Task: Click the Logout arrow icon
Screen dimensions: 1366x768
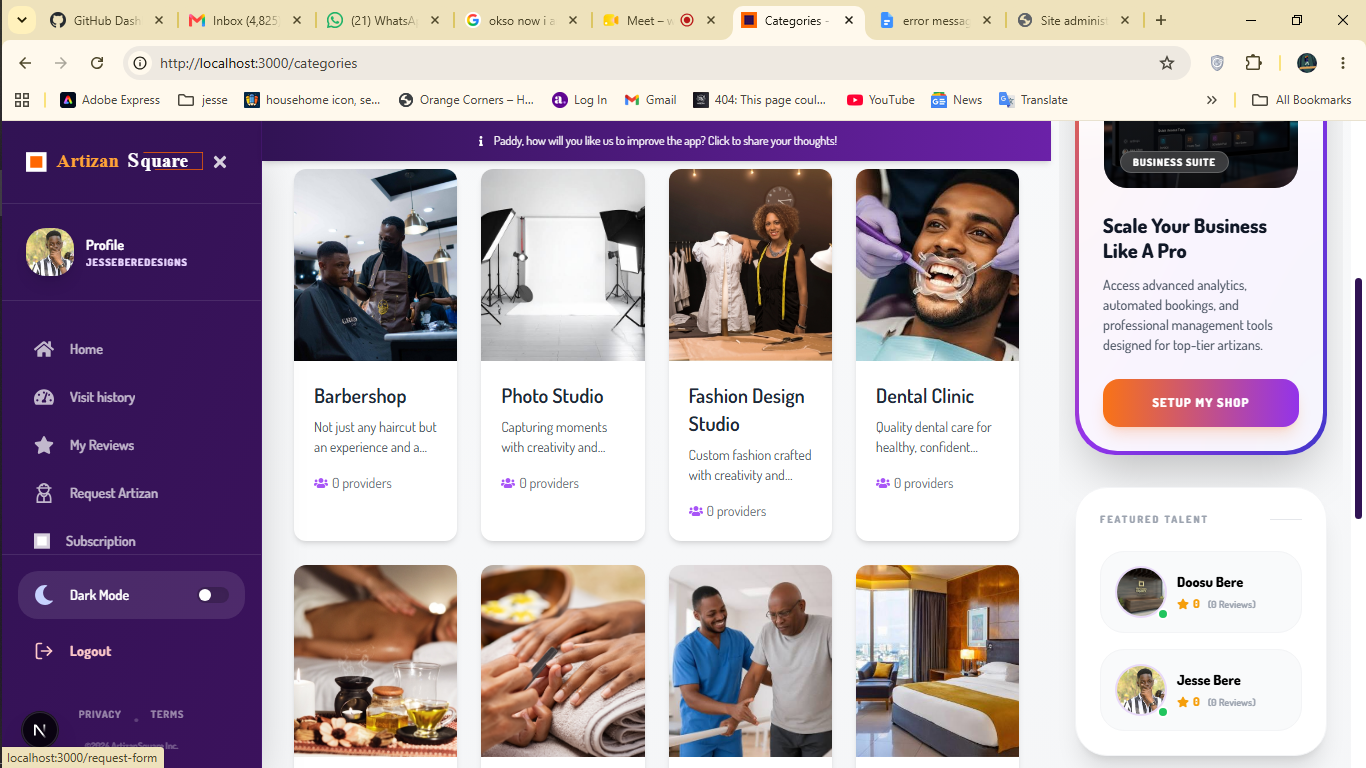Action: click(43, 651)
